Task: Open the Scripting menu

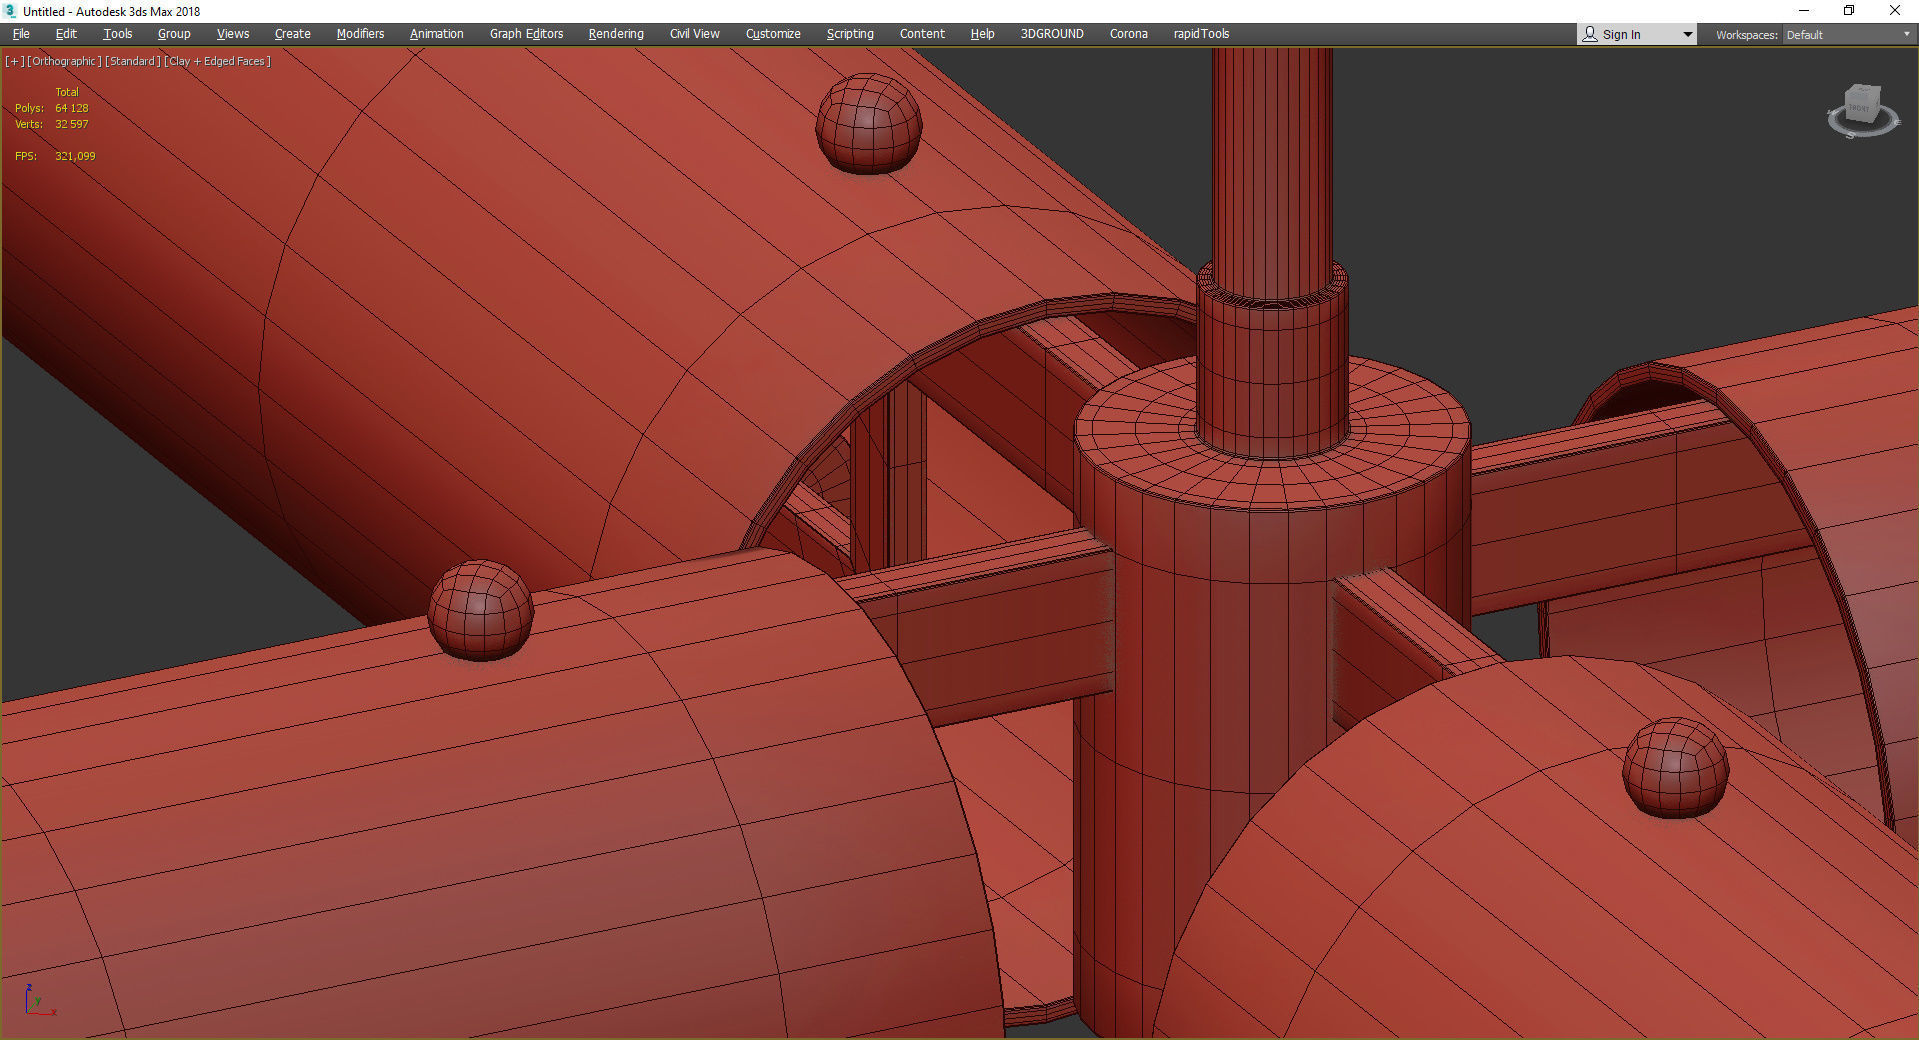Action: coord(850,34)
